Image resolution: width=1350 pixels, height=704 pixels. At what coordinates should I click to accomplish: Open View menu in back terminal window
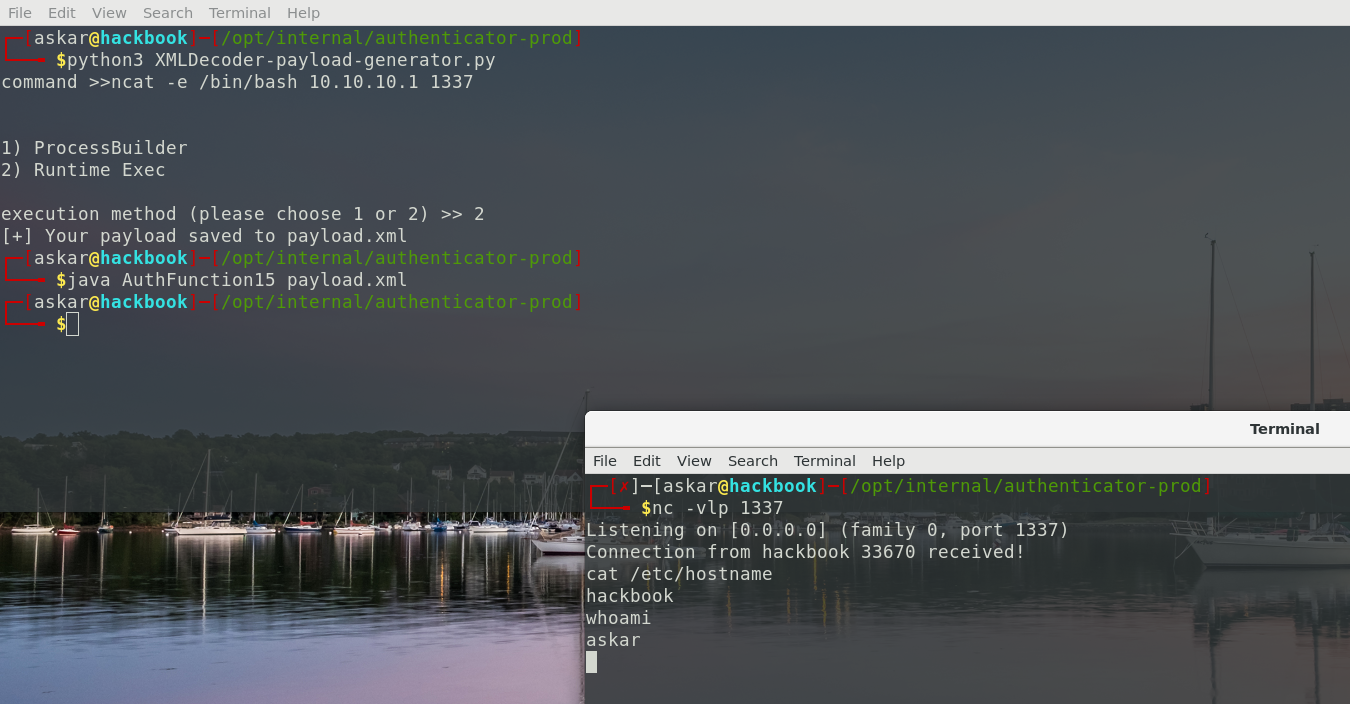pos(109,13)
